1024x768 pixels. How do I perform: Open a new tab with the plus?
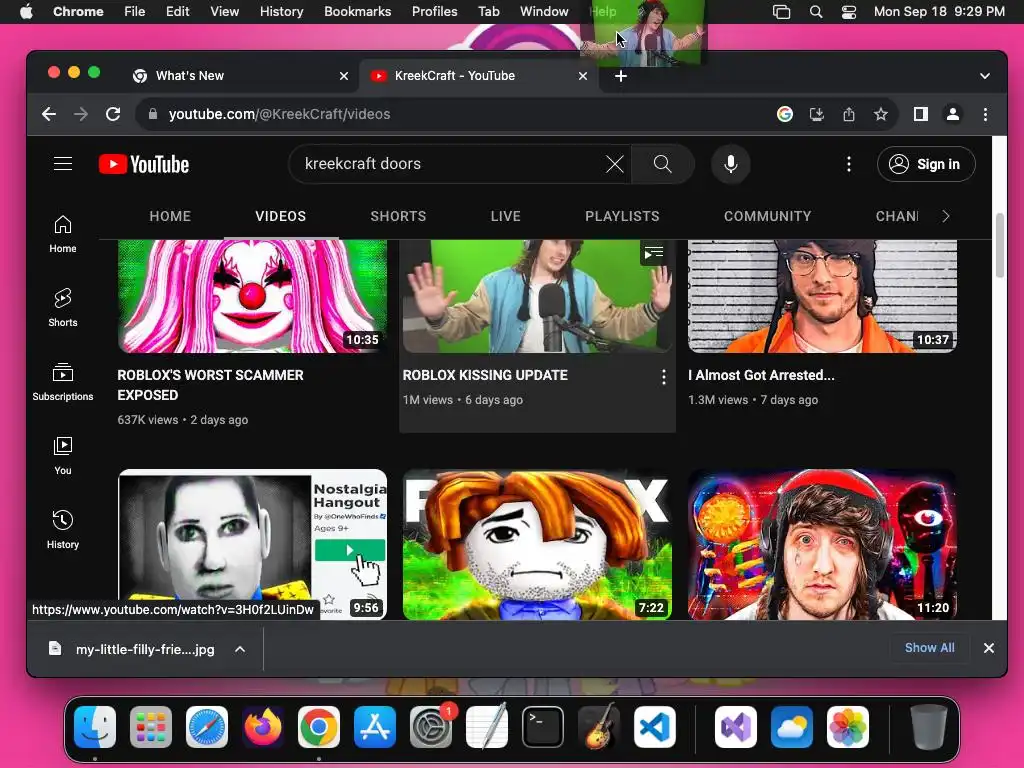[x=620, y=76]
